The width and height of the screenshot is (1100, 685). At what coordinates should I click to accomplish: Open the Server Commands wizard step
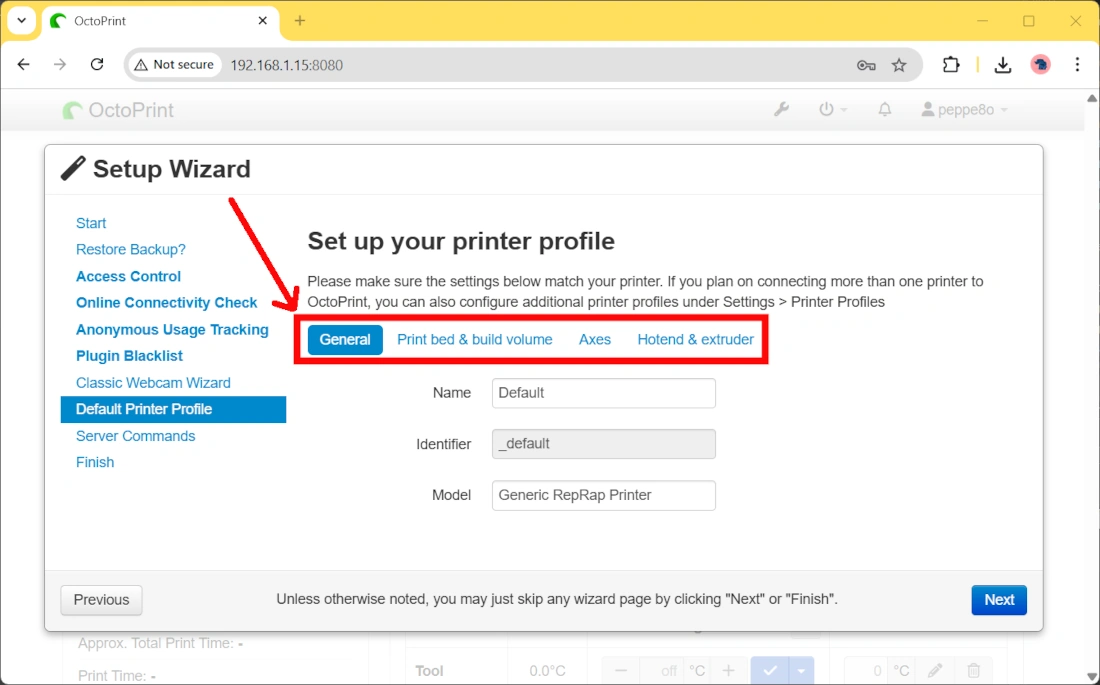pyautogui.click(x=135, y=436)
